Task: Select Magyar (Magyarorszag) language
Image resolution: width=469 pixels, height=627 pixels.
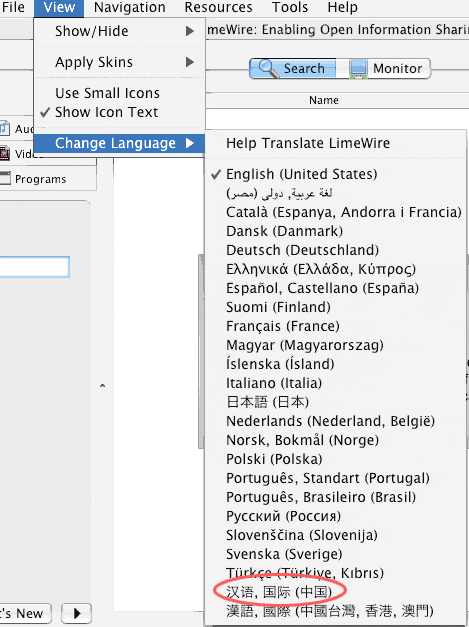Action: coord(335,345)
